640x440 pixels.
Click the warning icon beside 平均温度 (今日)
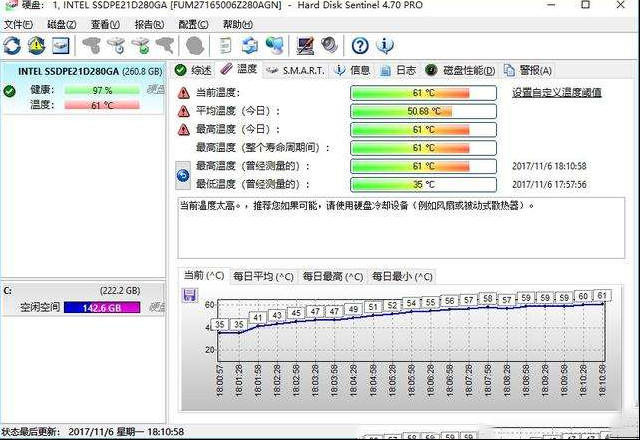[184, 111]
